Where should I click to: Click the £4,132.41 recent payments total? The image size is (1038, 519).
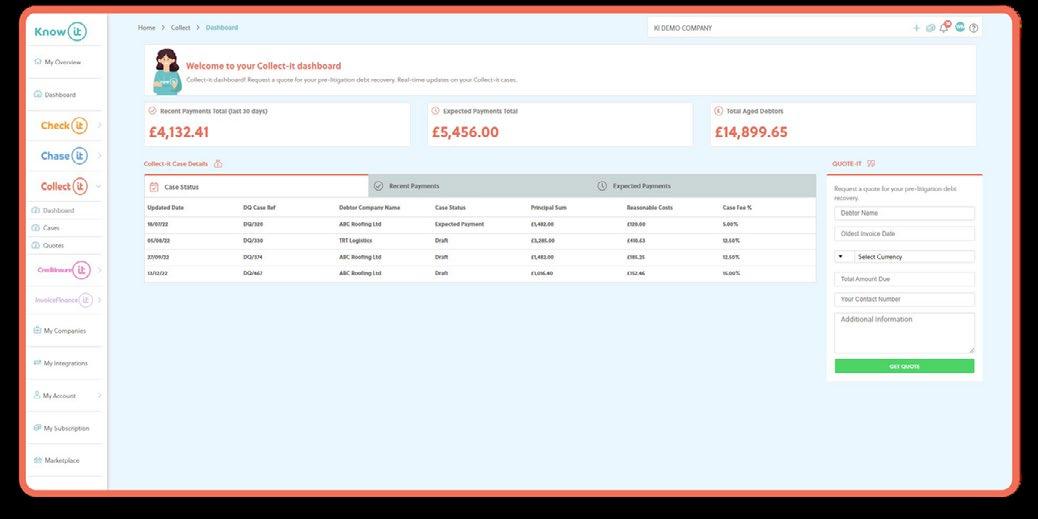click(x=179, y=132)
